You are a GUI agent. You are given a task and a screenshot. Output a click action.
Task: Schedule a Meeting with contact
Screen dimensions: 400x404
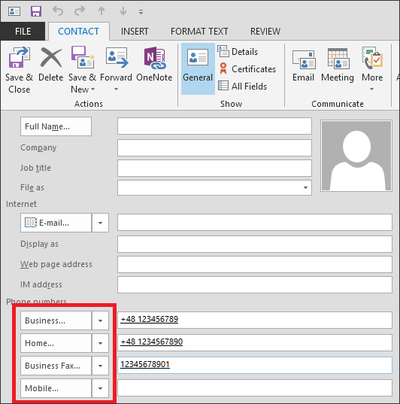point(338,58)
